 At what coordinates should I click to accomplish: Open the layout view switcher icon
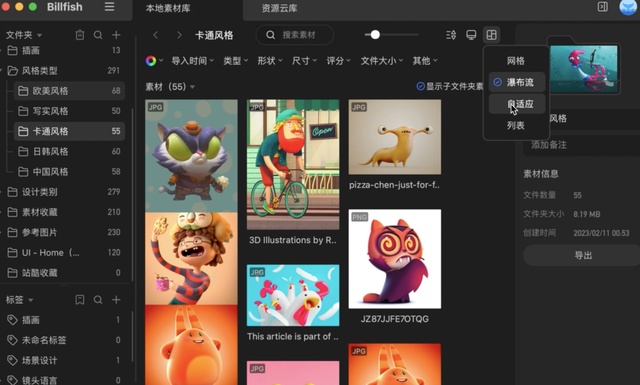pyautogui.click(x=491, y=35)
